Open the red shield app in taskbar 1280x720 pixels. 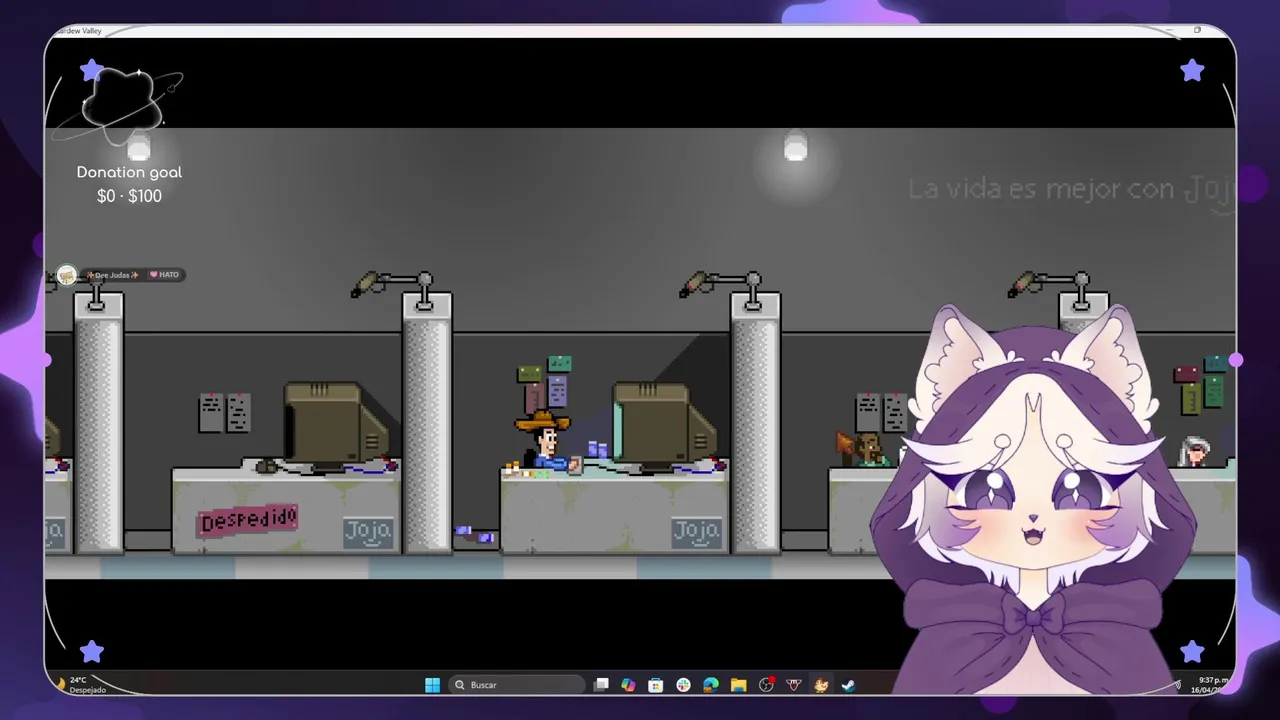pos(794,685)
